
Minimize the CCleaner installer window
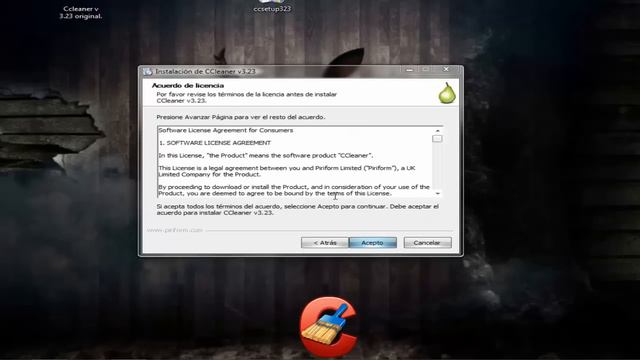coord(409,70)
